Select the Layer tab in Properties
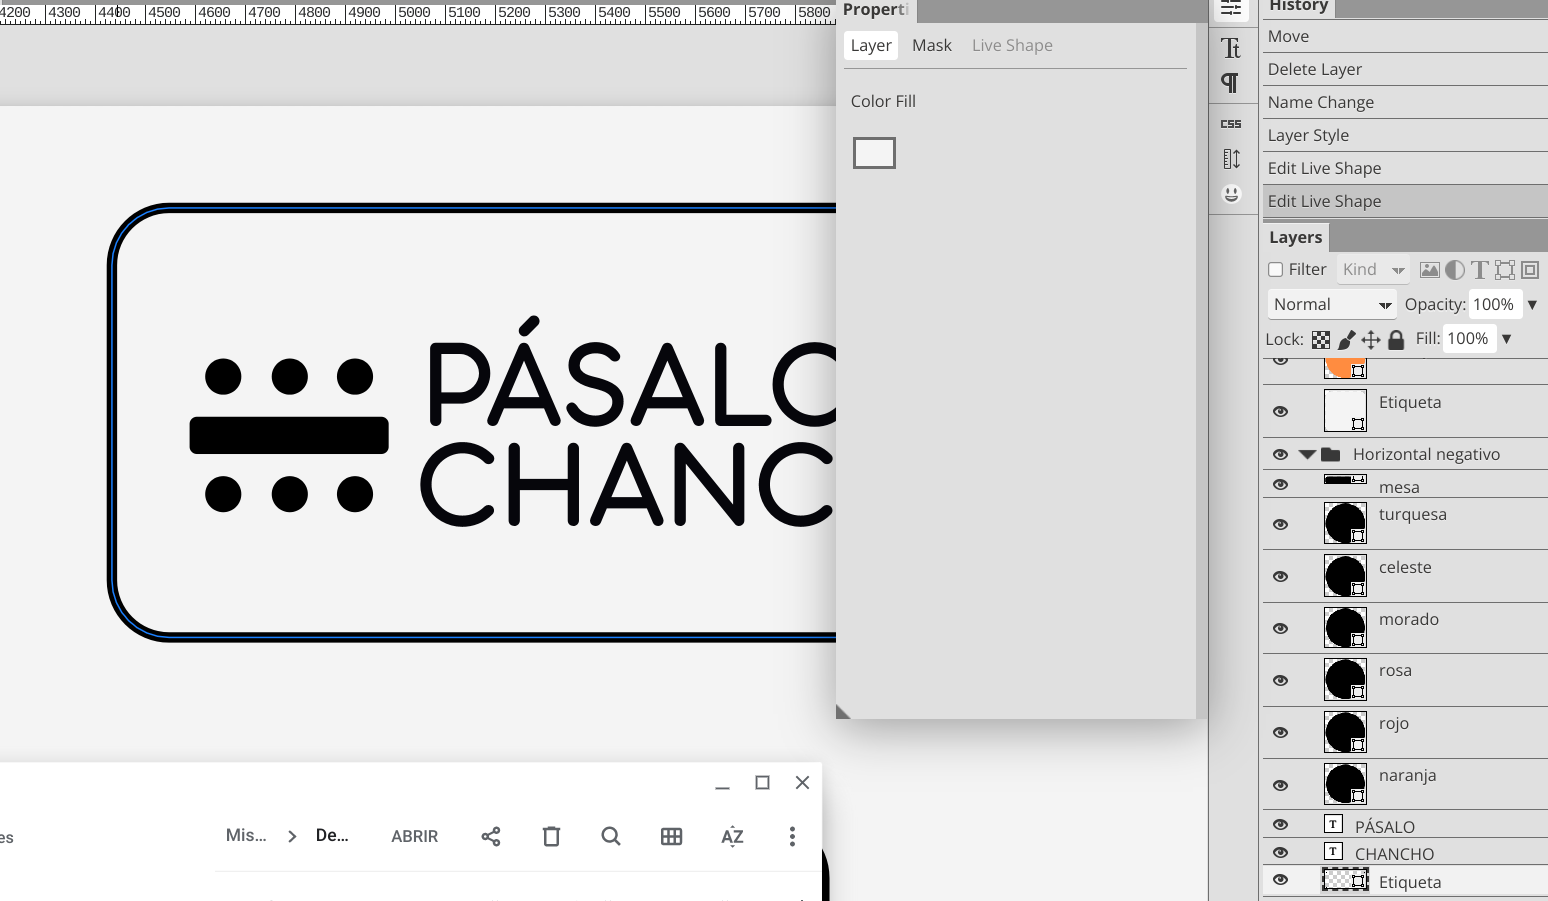Image resolution: width=1548 pixels, height=901 pixels. click(x=870, y=45)
